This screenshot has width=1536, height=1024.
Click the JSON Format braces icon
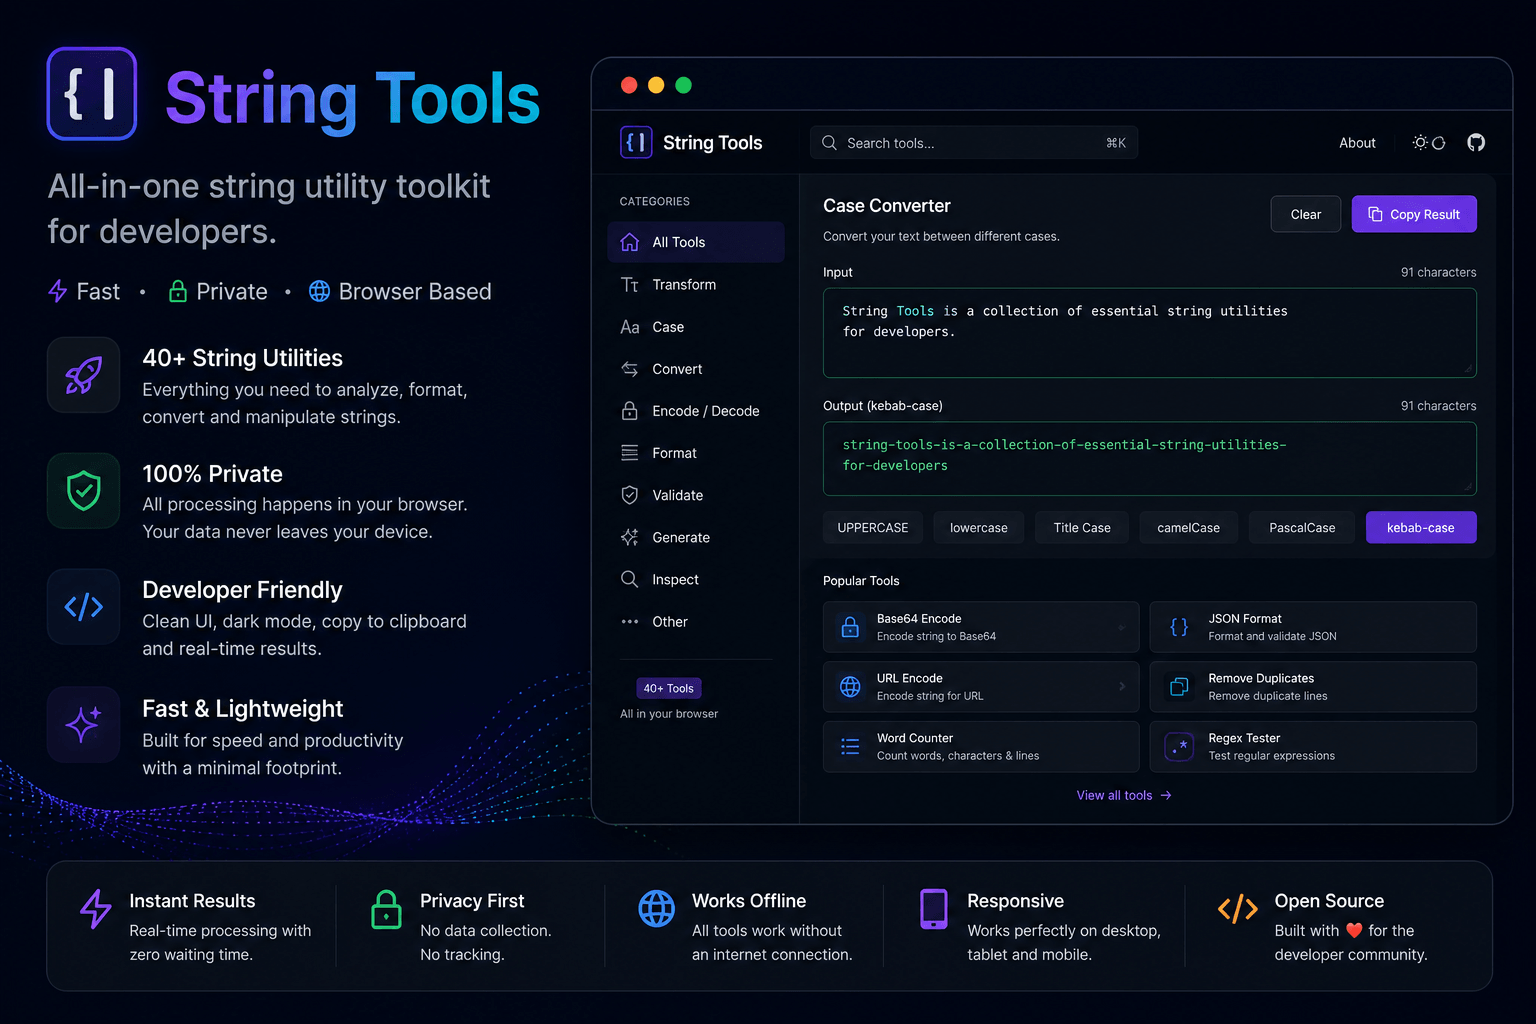click(1180, 627)
